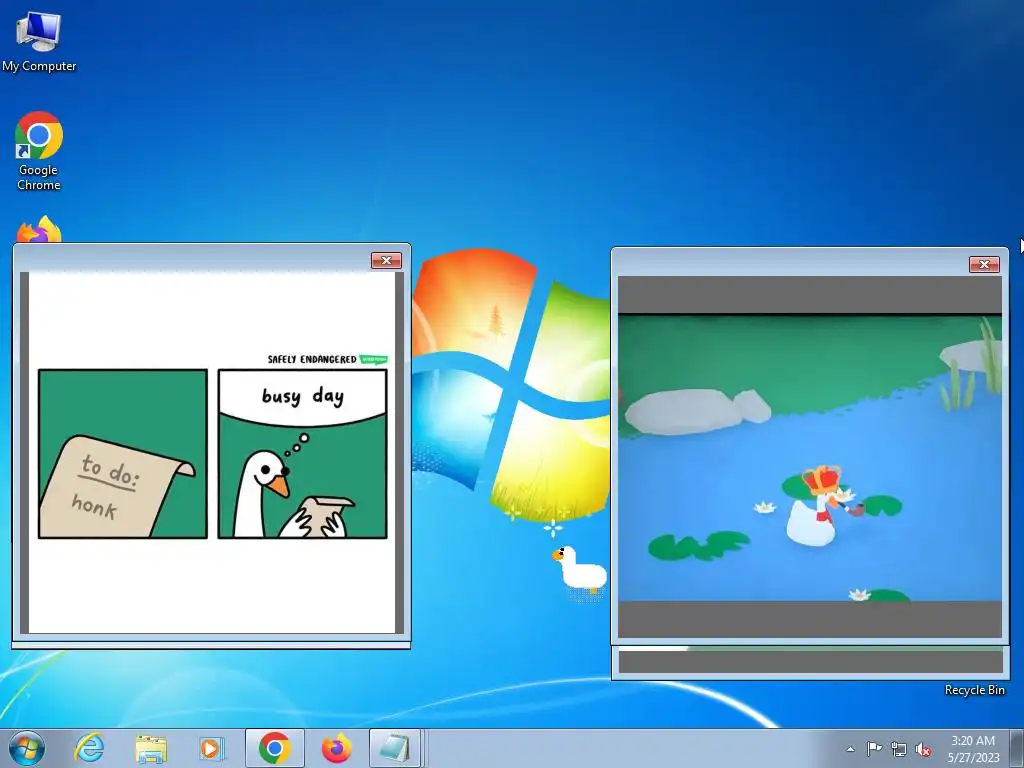Click the muted volume tray icon
This screenshot has width=1024, height=768.
pyautogui.click(x=923, y=749)
